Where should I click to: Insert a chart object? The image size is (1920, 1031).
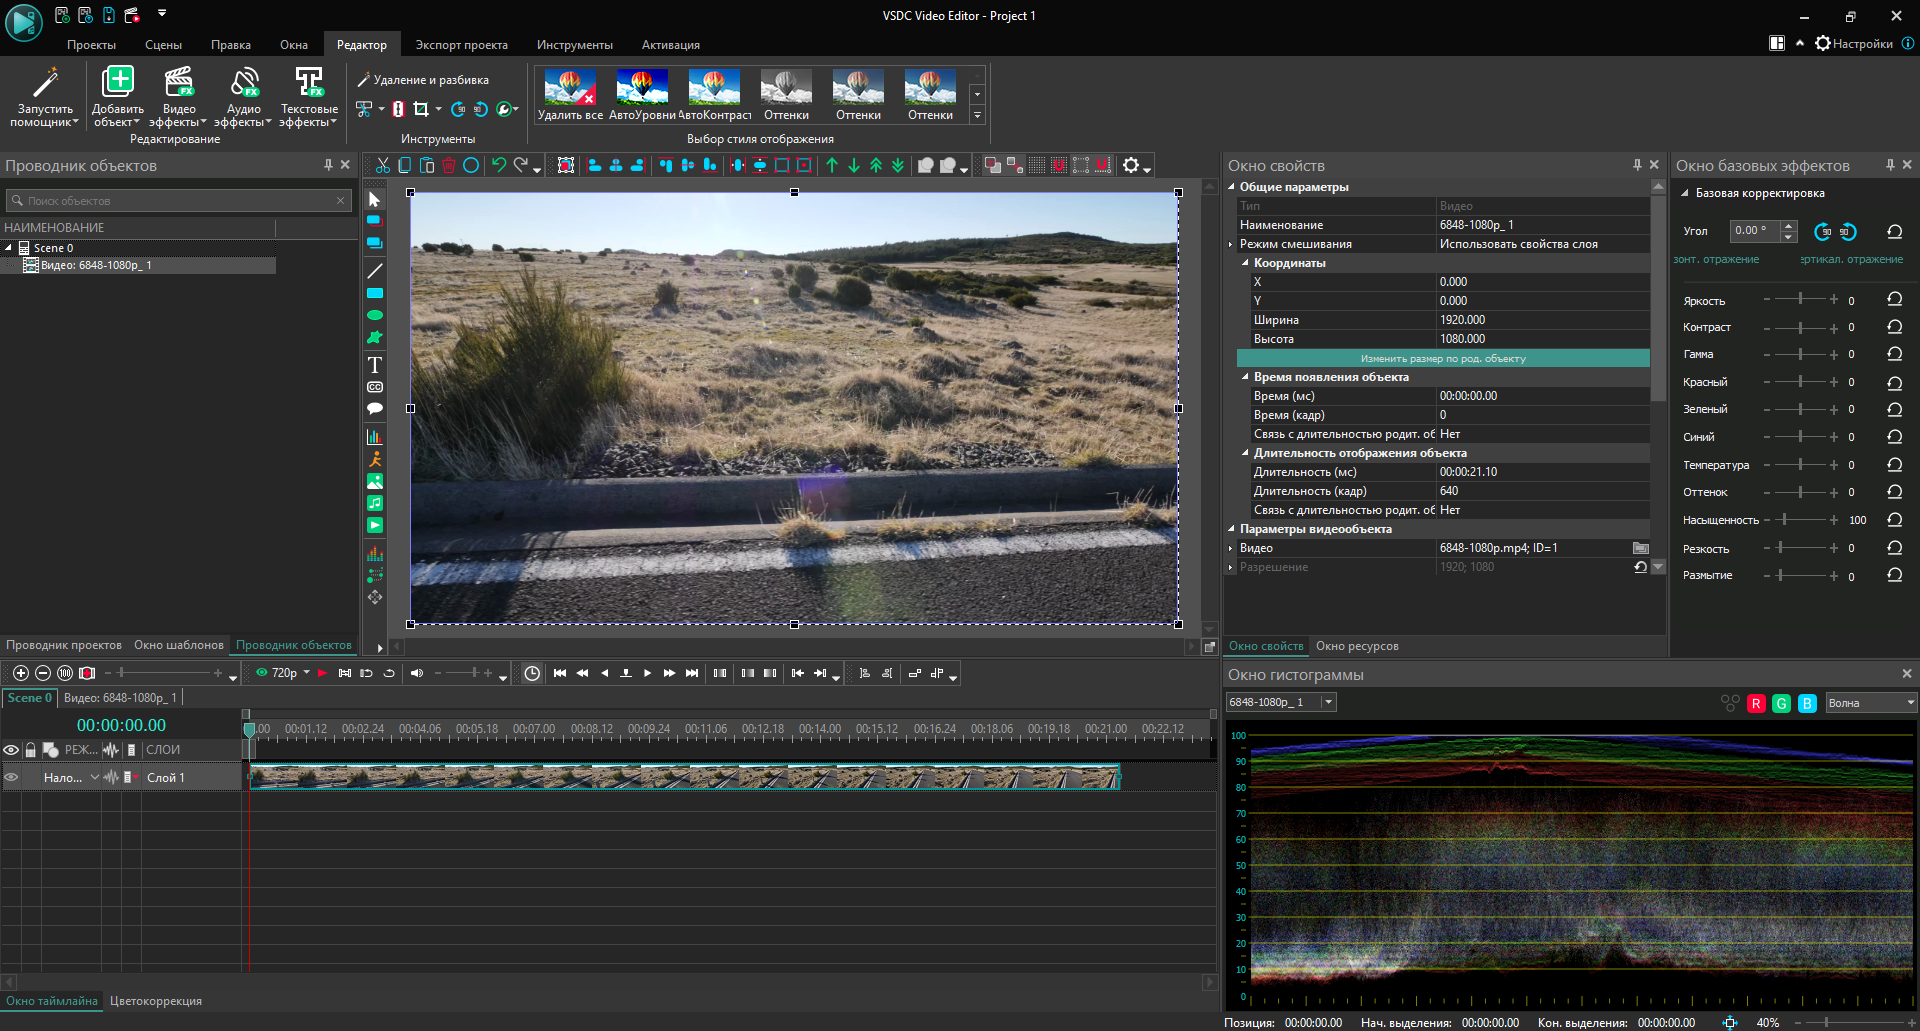[375, 436]
